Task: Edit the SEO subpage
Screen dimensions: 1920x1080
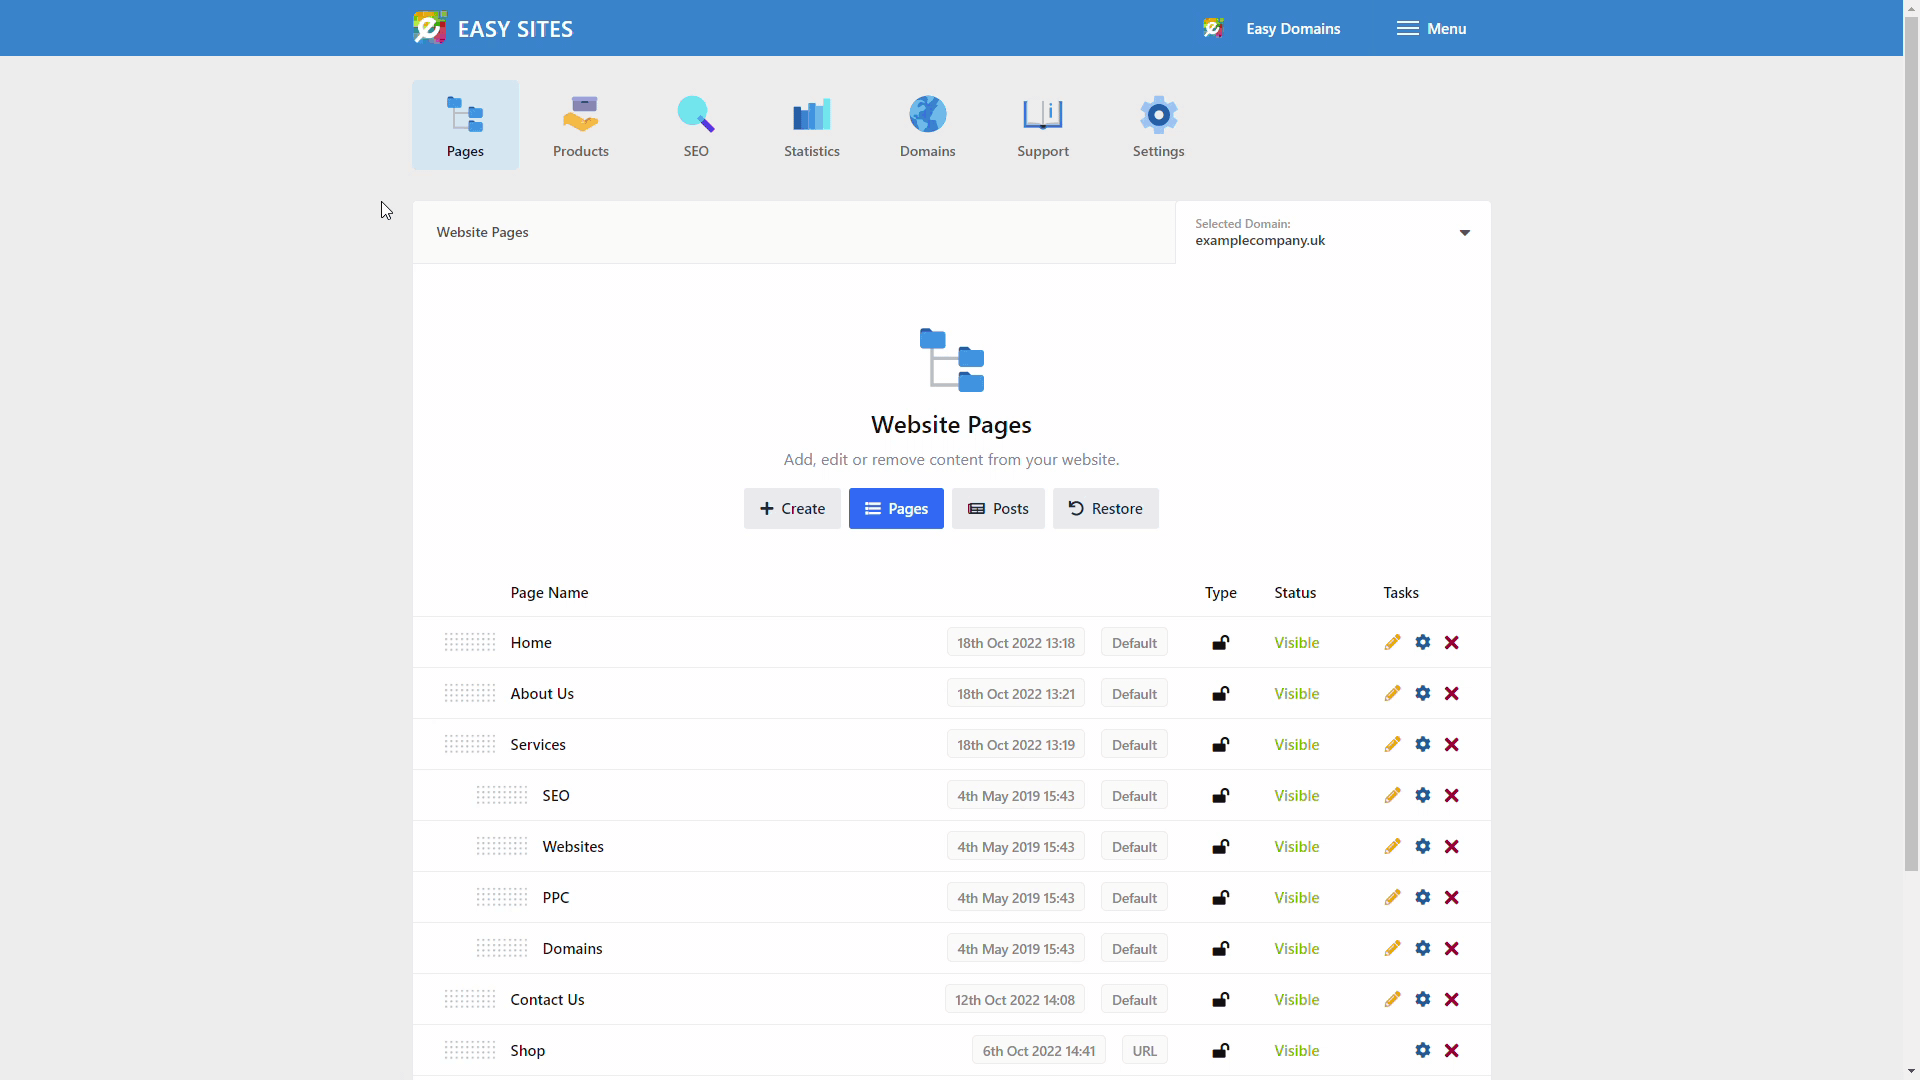Action: click(x=1392, y=795)
